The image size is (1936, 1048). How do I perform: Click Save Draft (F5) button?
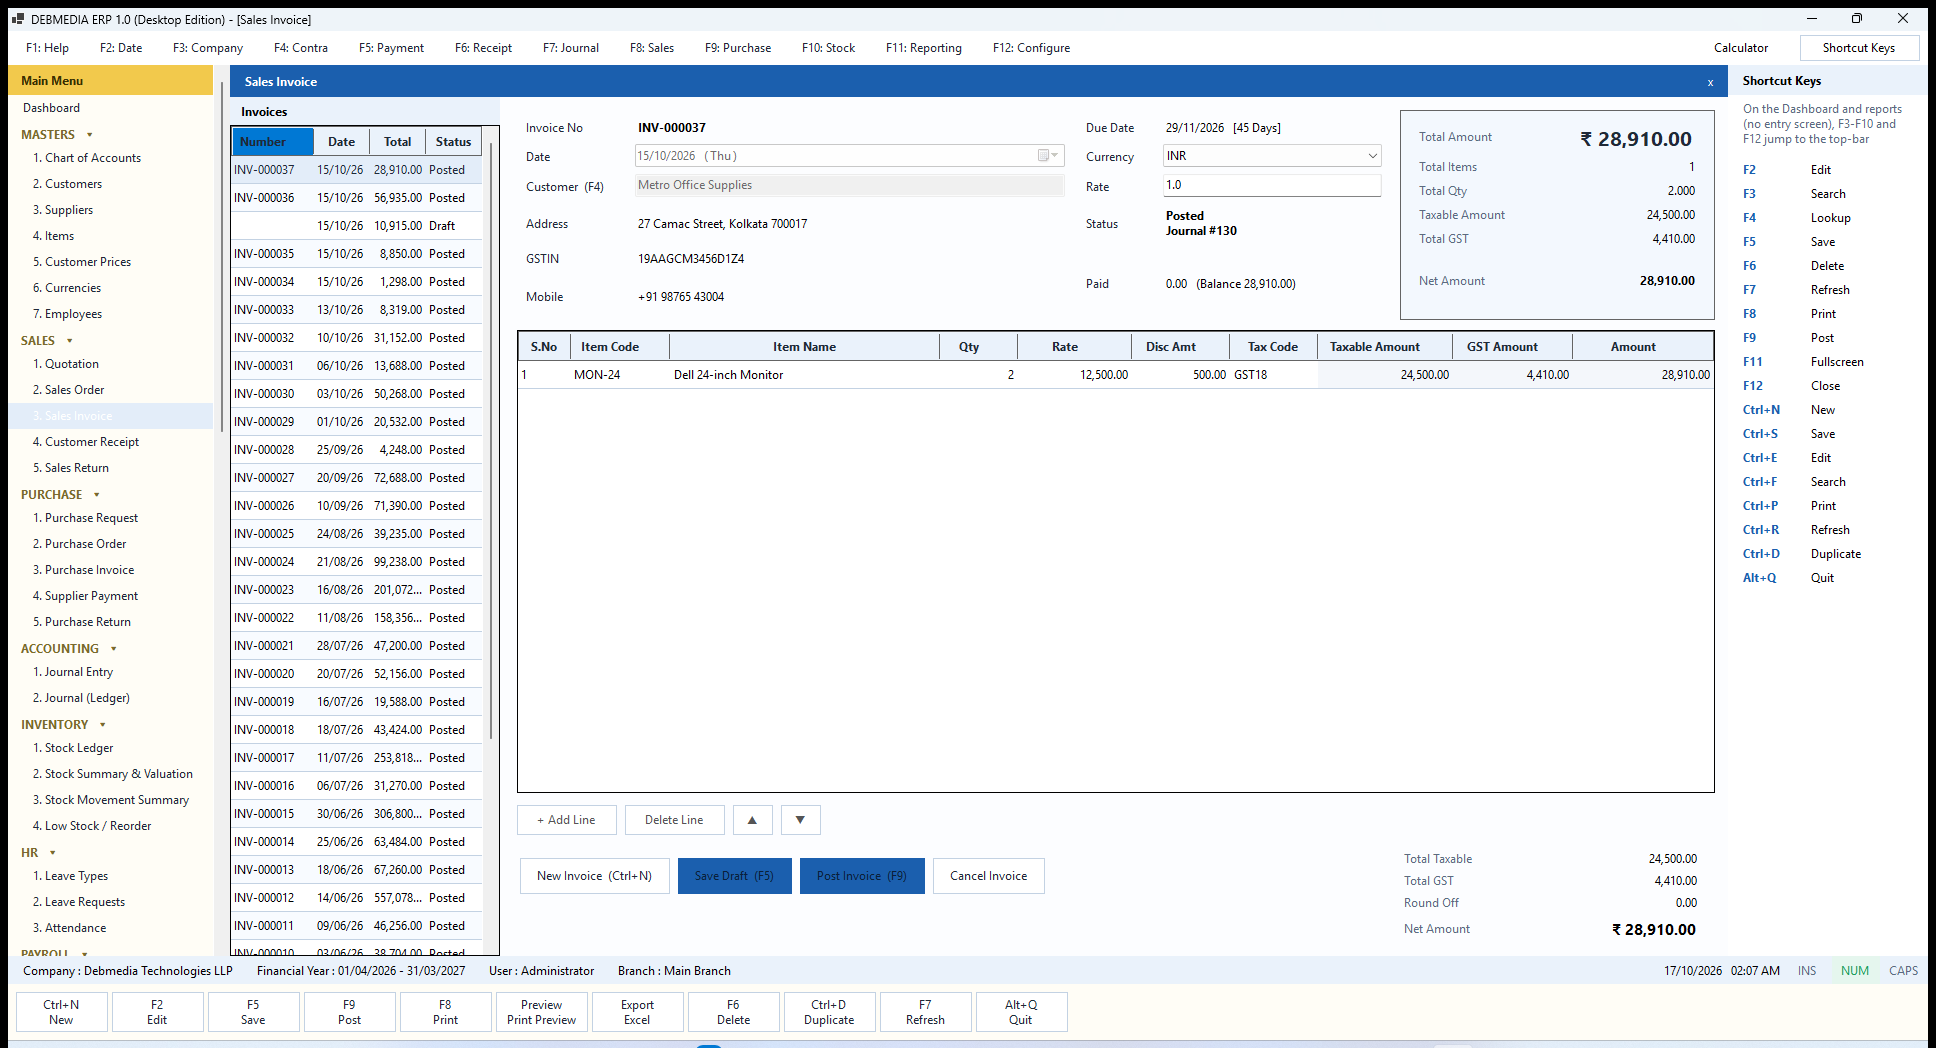point(734,876)
